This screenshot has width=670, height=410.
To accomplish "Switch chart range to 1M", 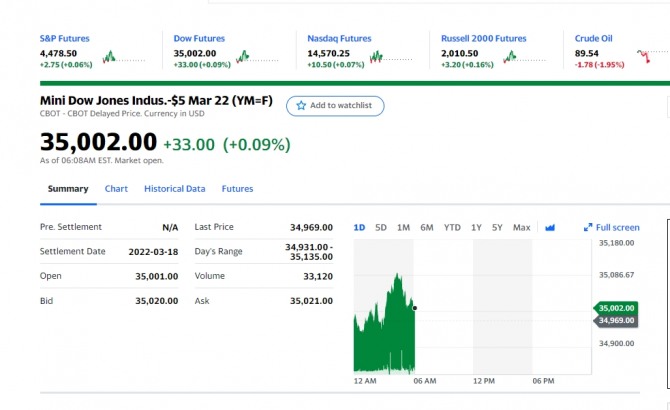I will click(x=403, y=228).
